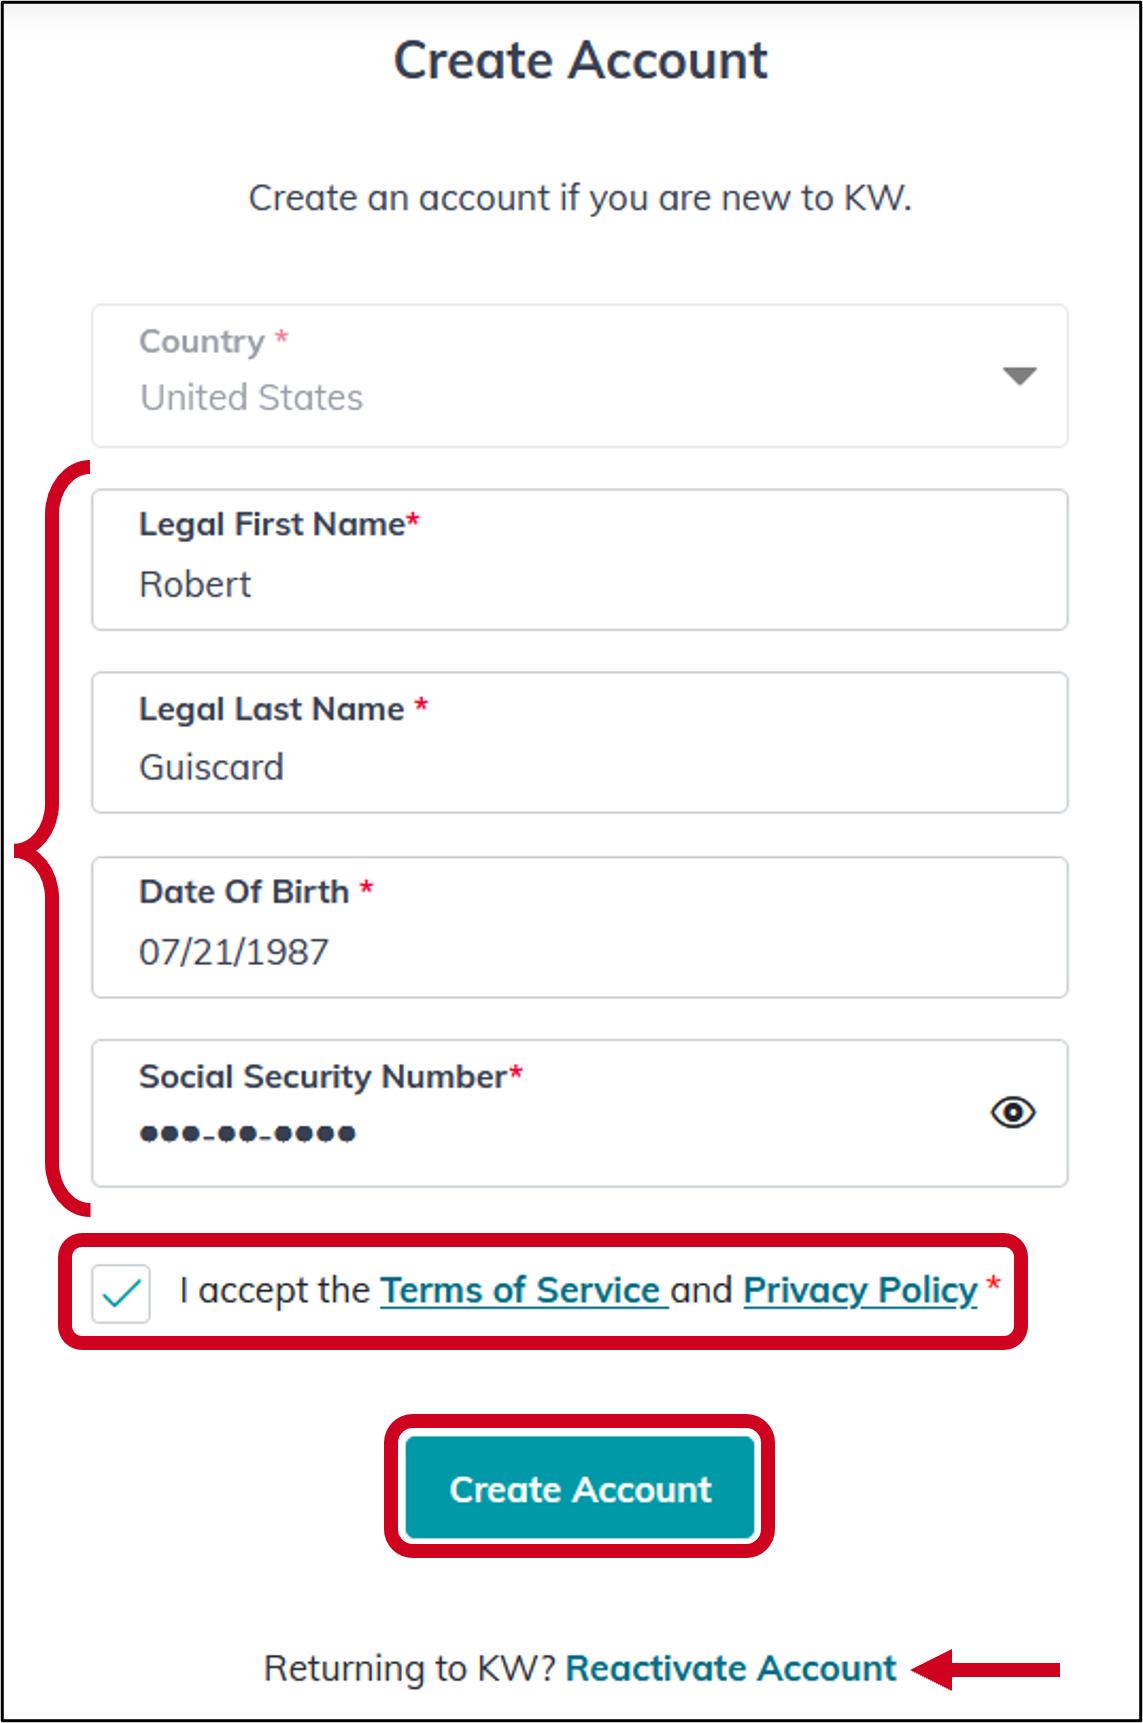Uncheck the Terms of Service acceptance box
The width and height of the screenshot is (1143, 1723).
[119, 1291]
